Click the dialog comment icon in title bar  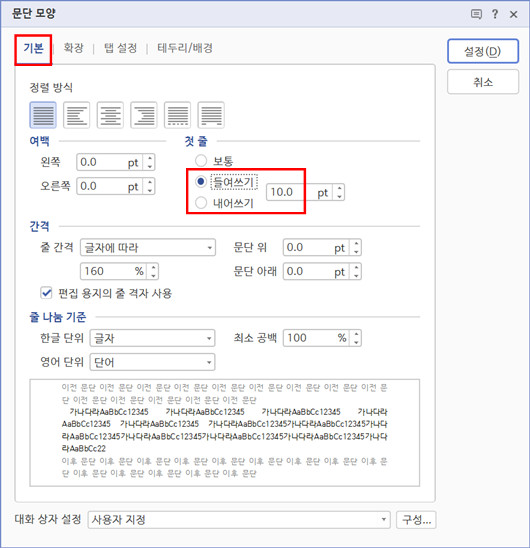point(476,14)
